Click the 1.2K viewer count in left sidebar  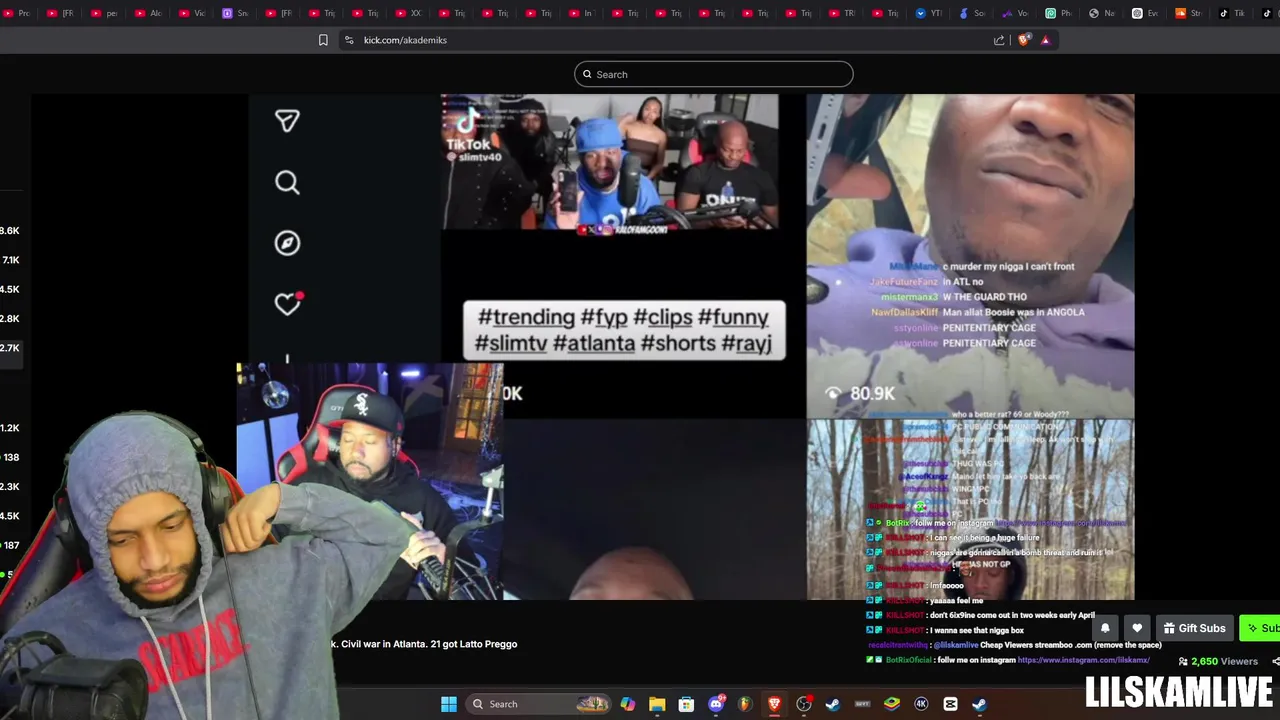coord(10,428)
